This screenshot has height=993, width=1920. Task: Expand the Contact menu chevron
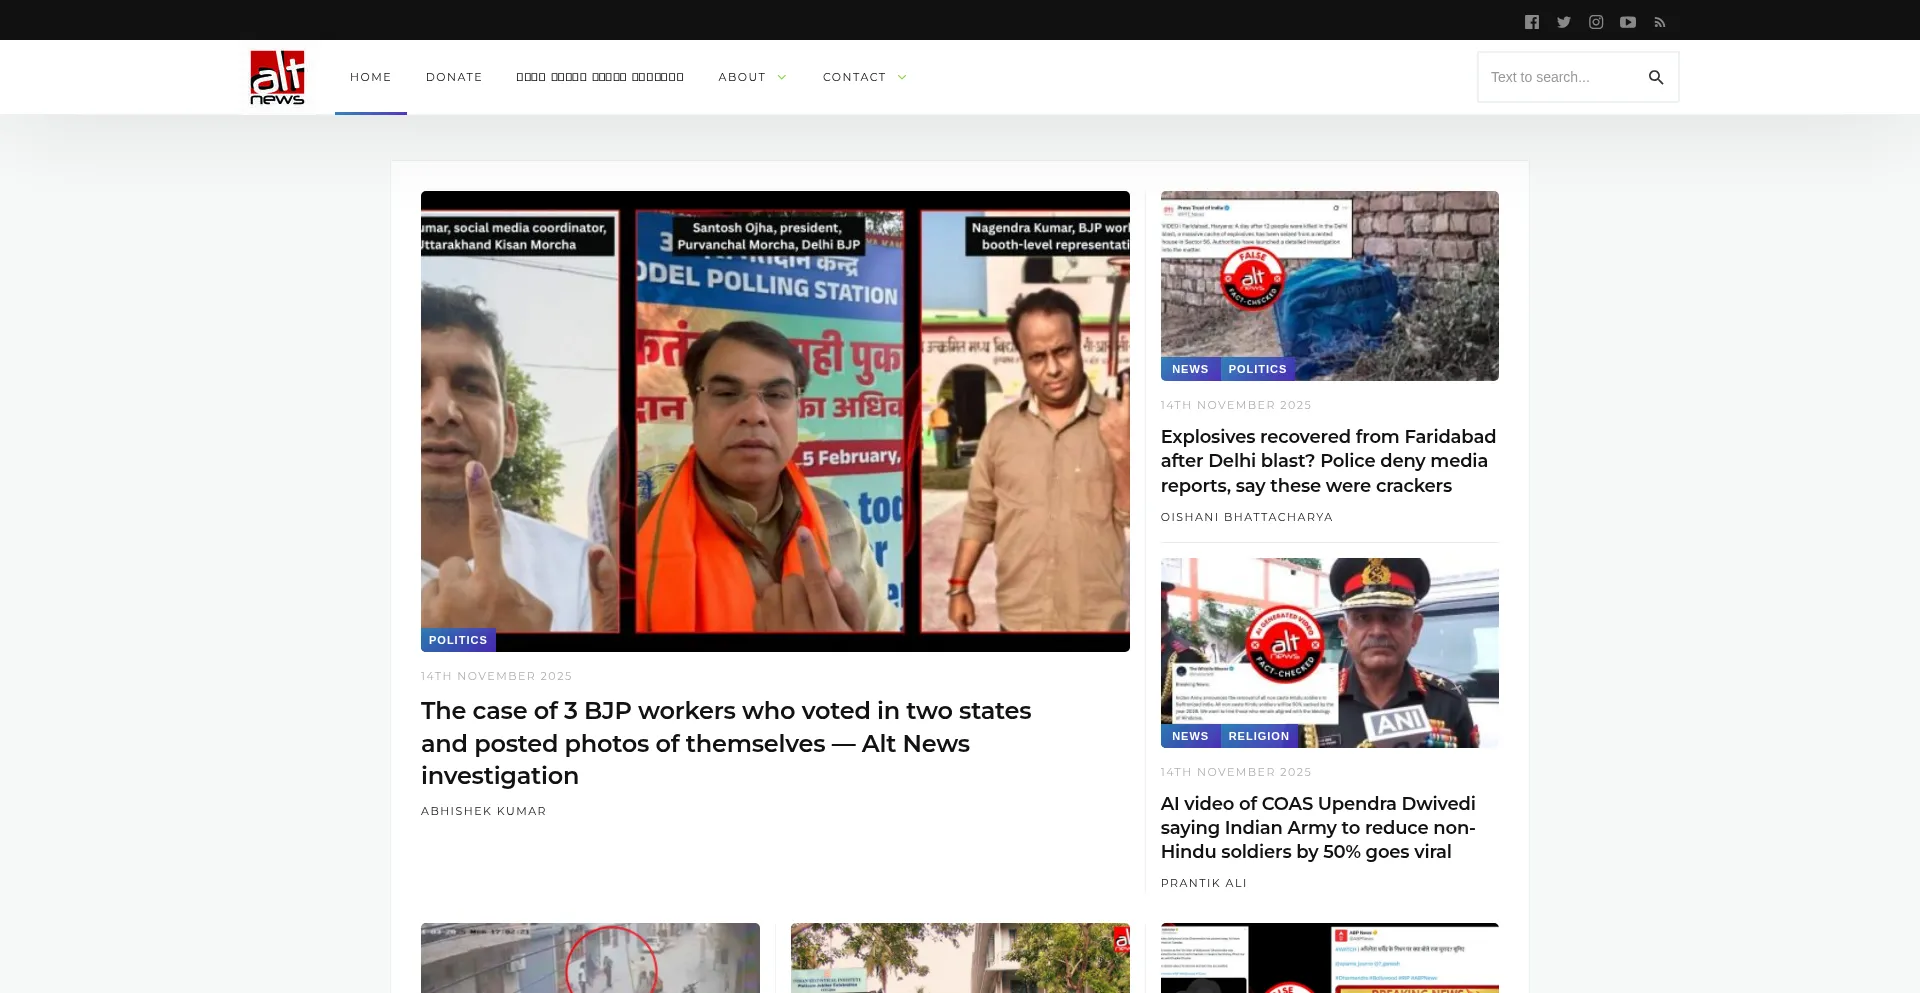tap(902, 77)
